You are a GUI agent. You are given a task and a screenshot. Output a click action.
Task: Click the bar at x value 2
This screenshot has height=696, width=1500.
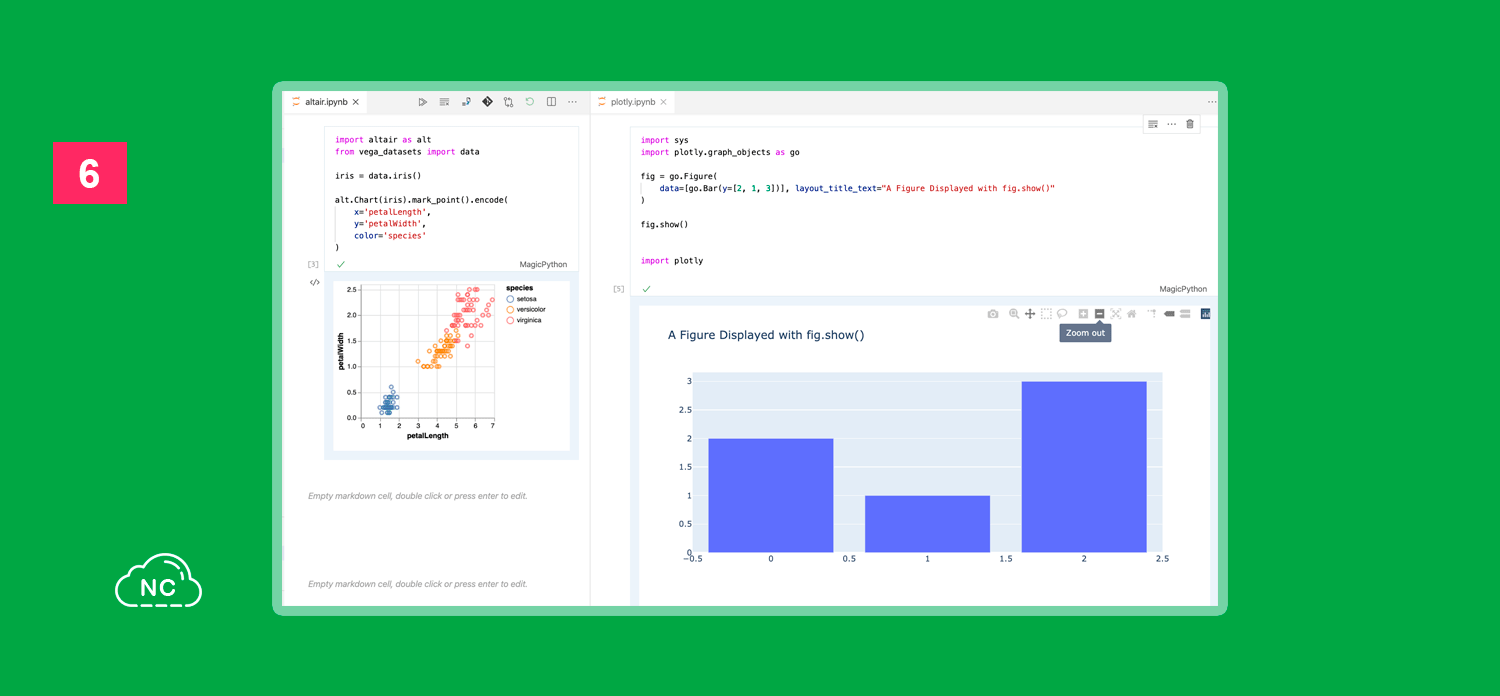[1084, 467]
